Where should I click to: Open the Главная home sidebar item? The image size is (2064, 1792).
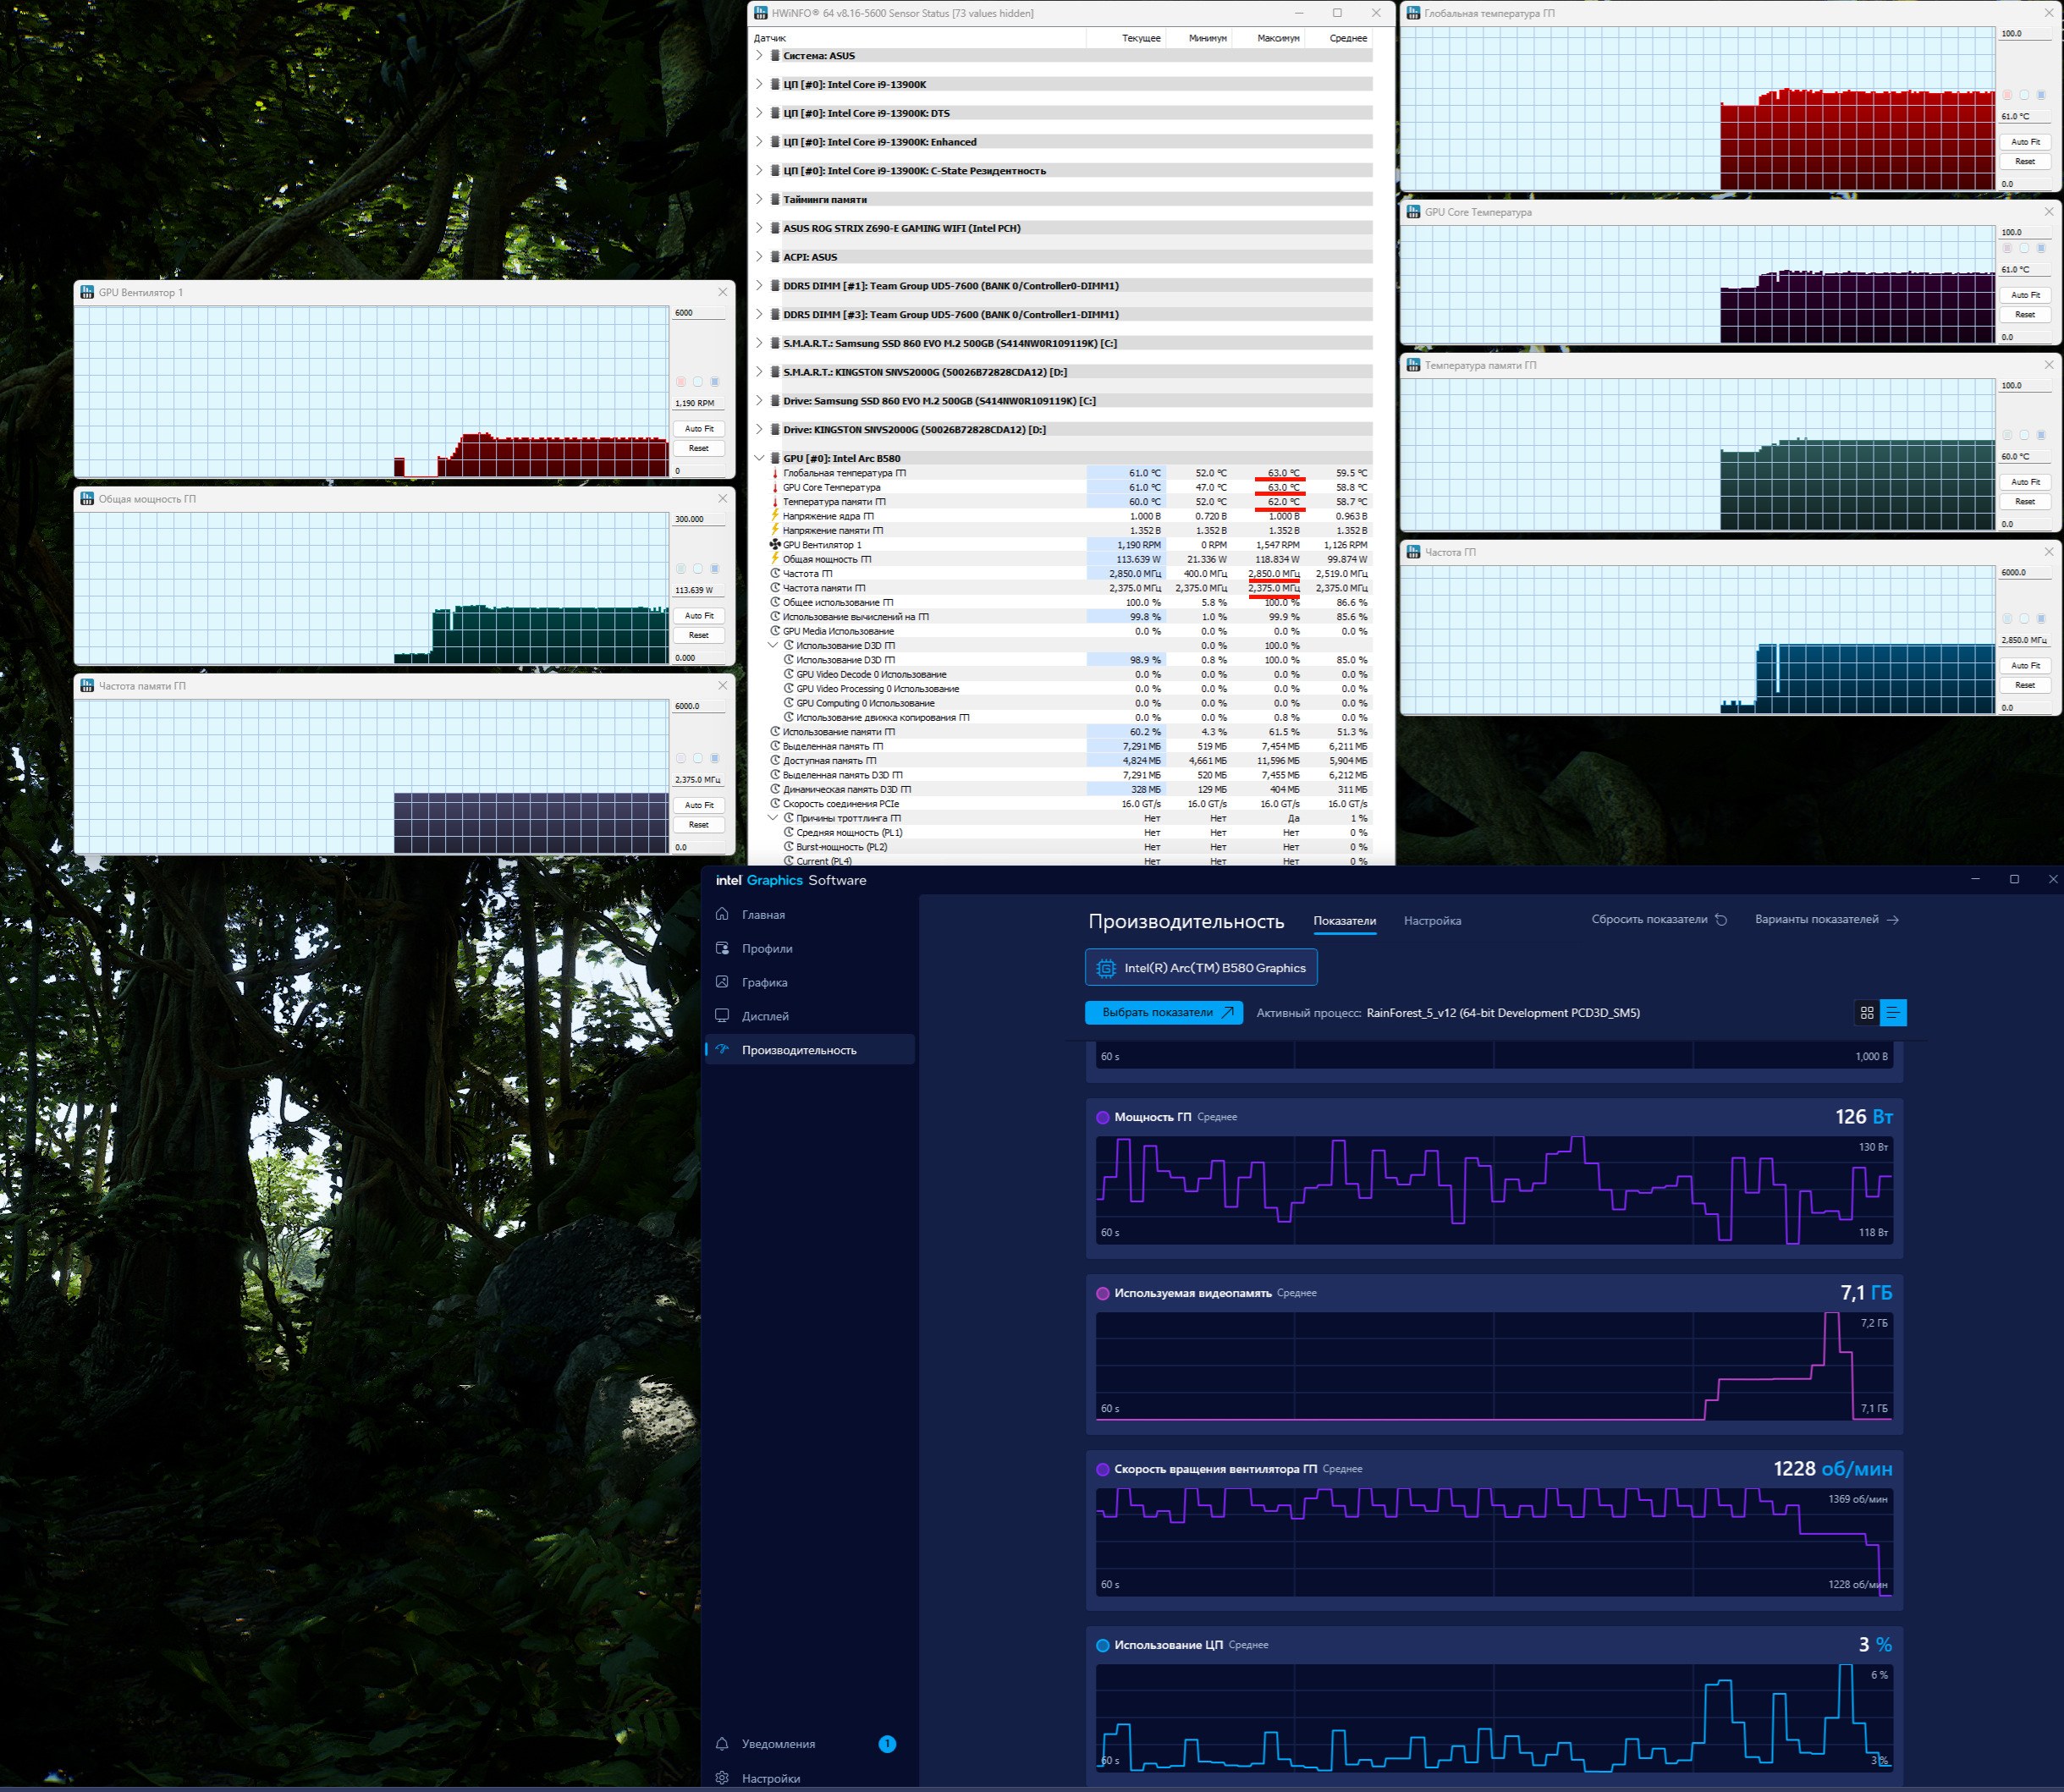point(762,915)
